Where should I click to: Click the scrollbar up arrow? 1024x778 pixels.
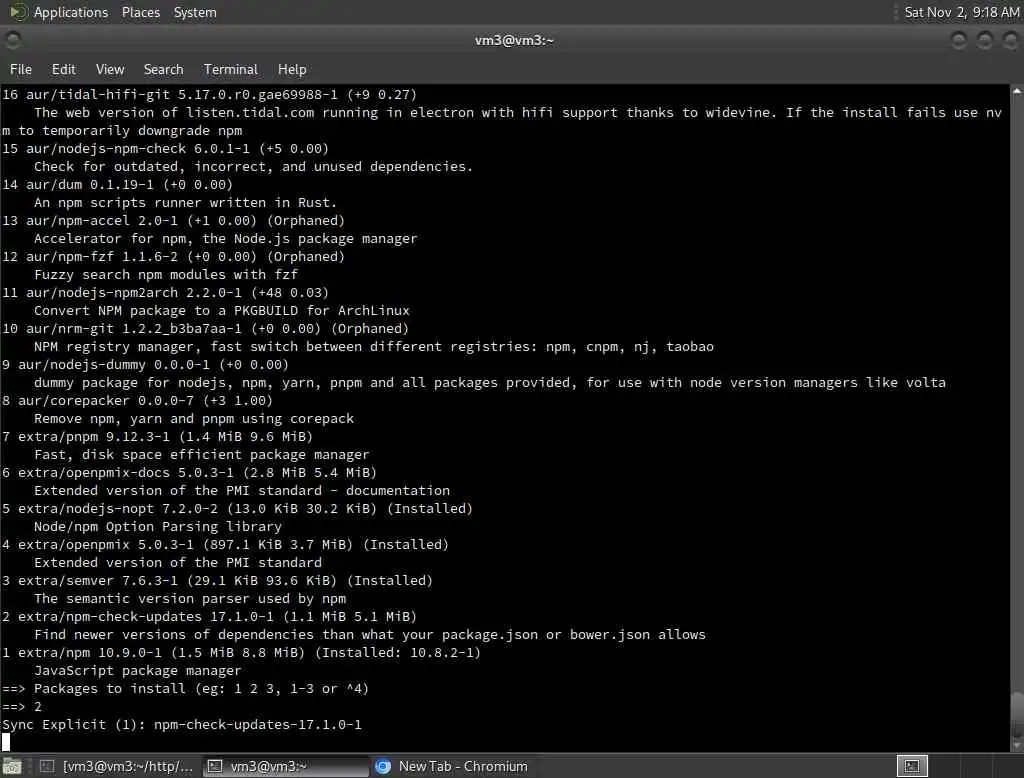1017,91
